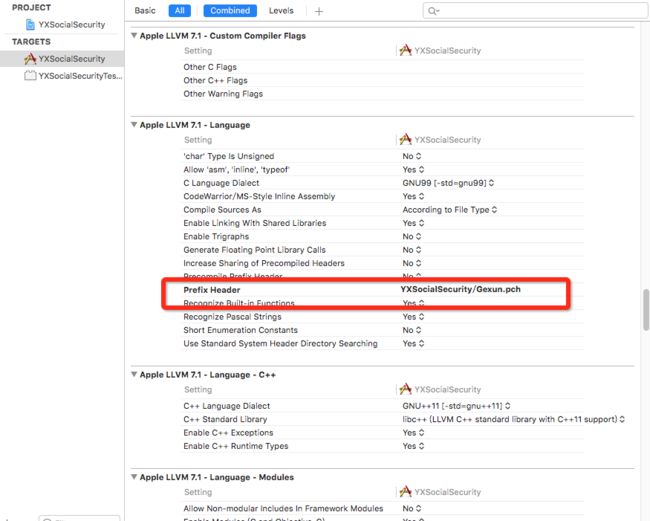The height and width of the screenshot is (521, 650).
Task: Open Enable Trigraphs value popup
Action: (412, 236)
